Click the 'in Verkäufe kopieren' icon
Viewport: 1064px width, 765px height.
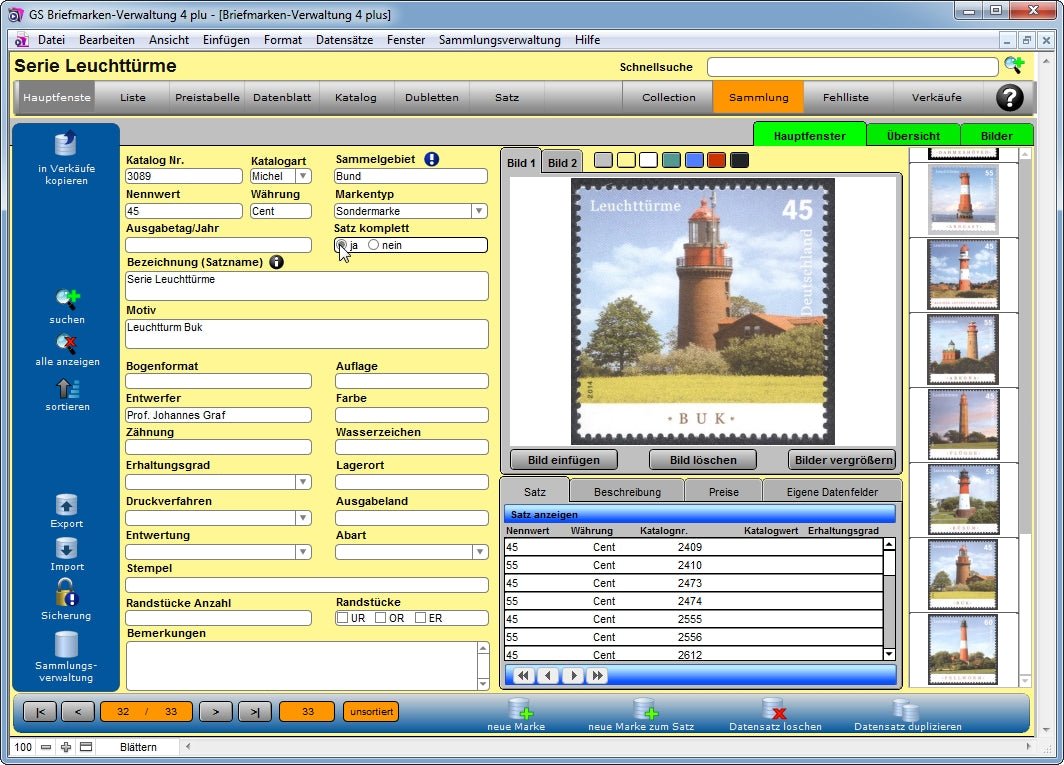(x=66, y=144)
